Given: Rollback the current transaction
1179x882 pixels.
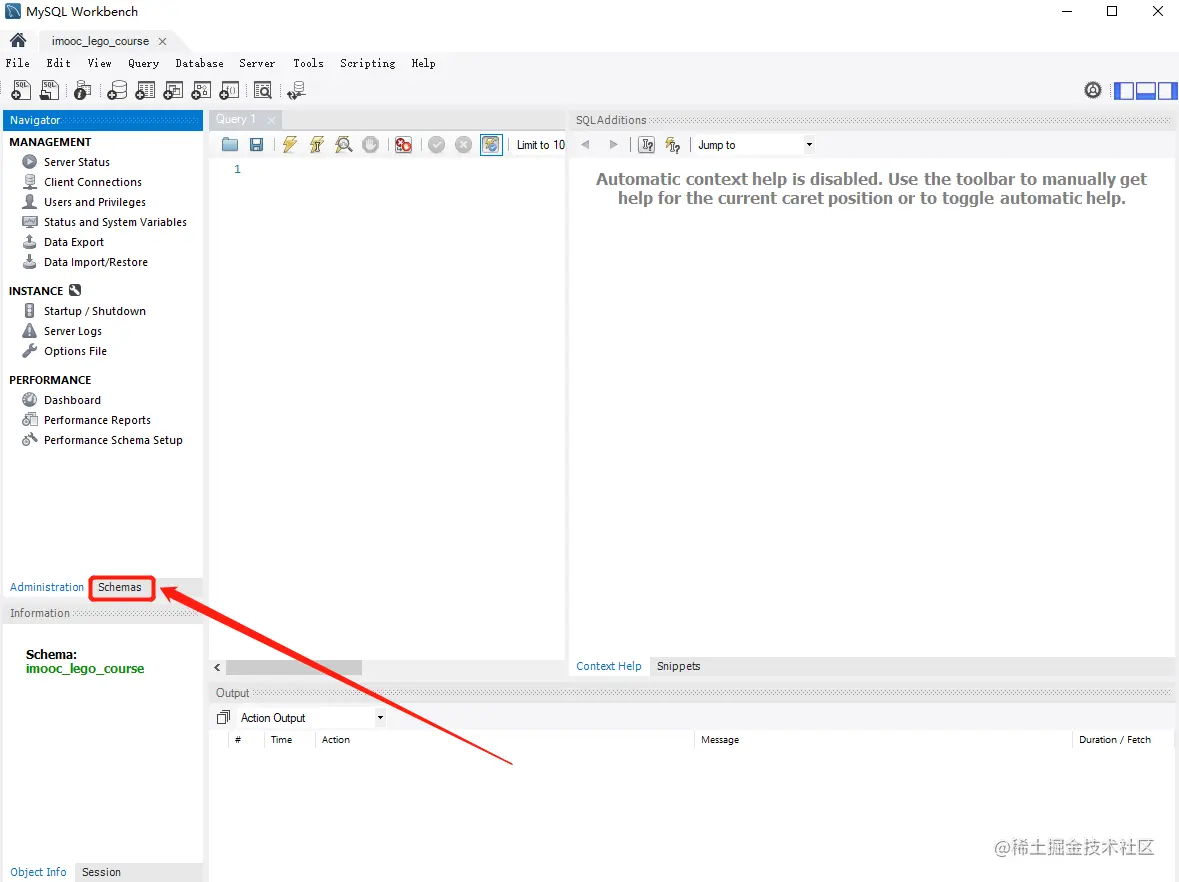Looking at the screenshot, I should point(464,144).
